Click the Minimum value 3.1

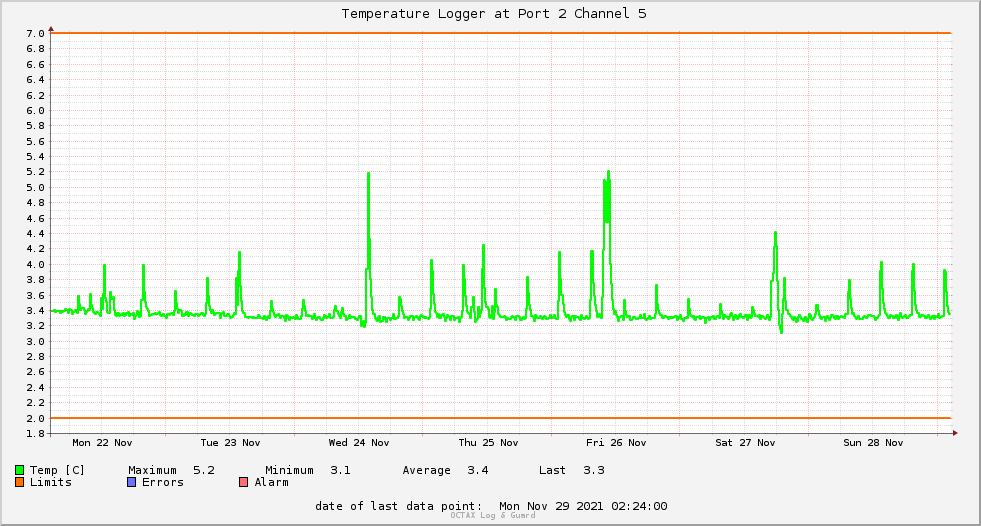340,470
